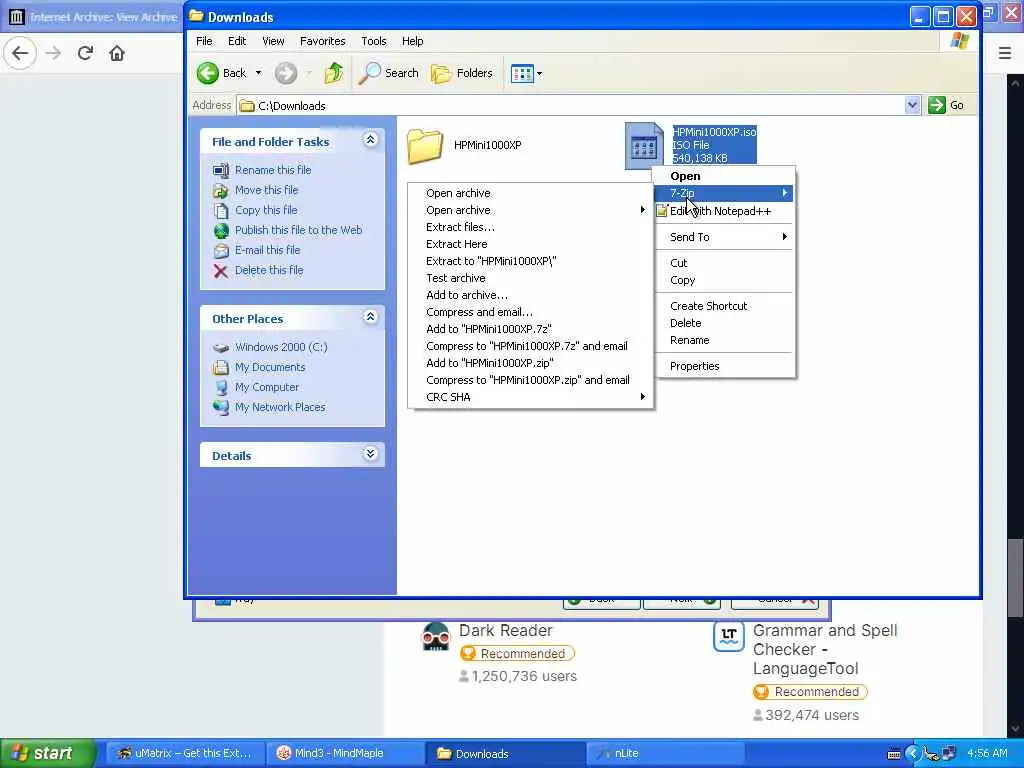Click the green Go arrow button

[937, 105]
